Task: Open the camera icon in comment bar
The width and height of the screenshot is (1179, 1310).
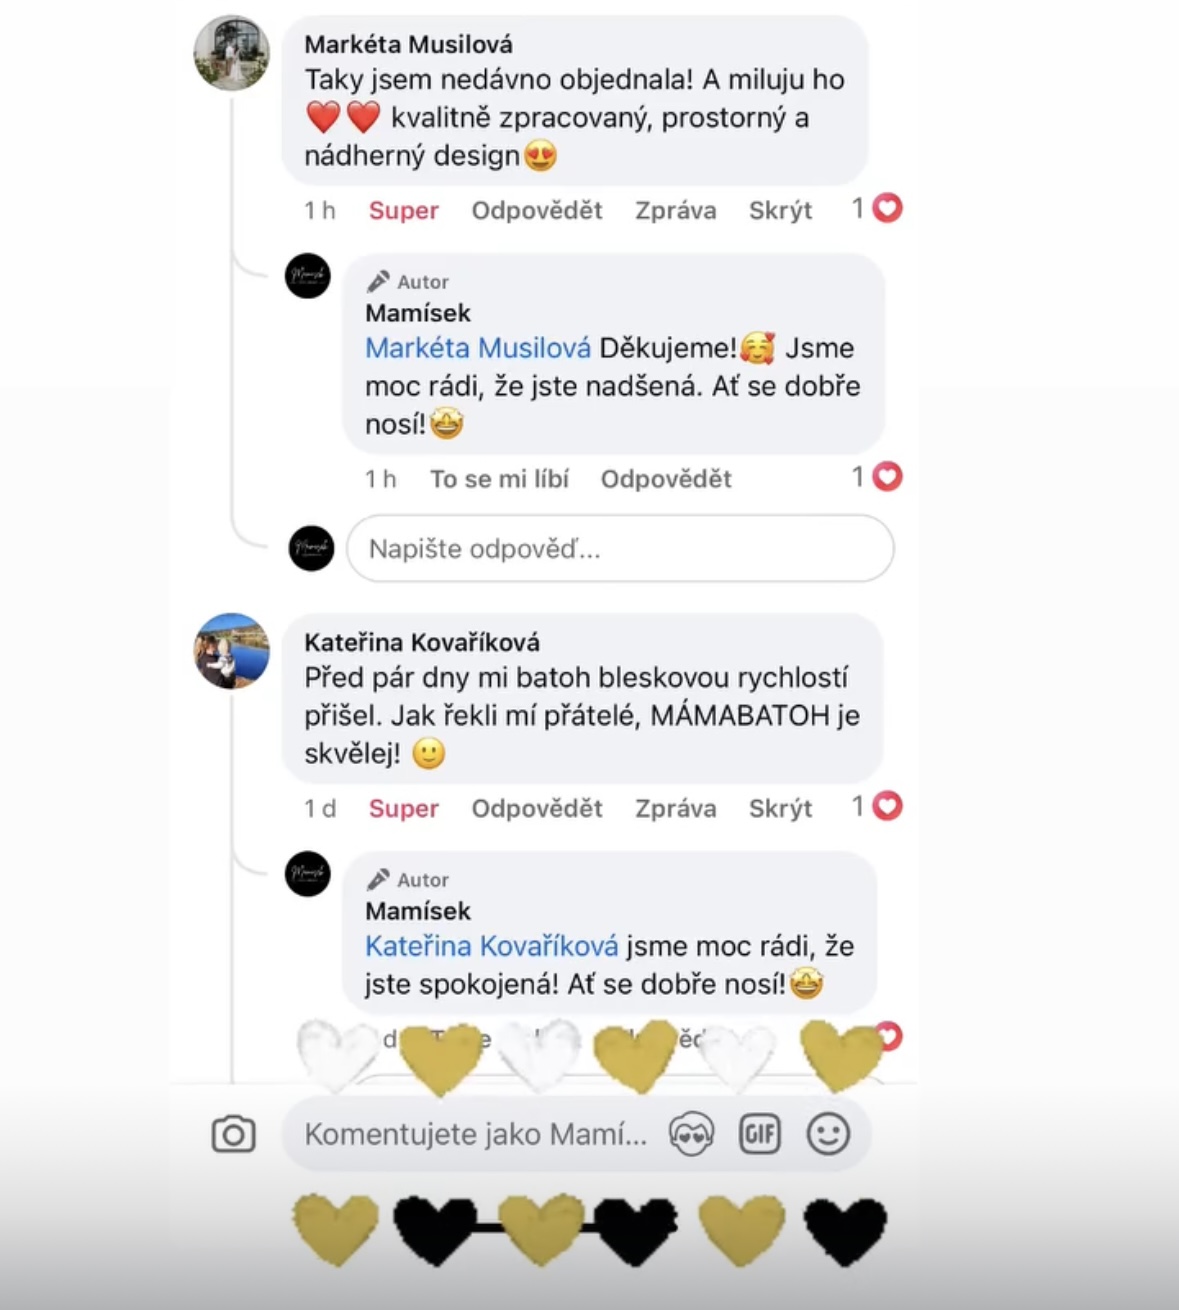Action: tap(233, 1134)
